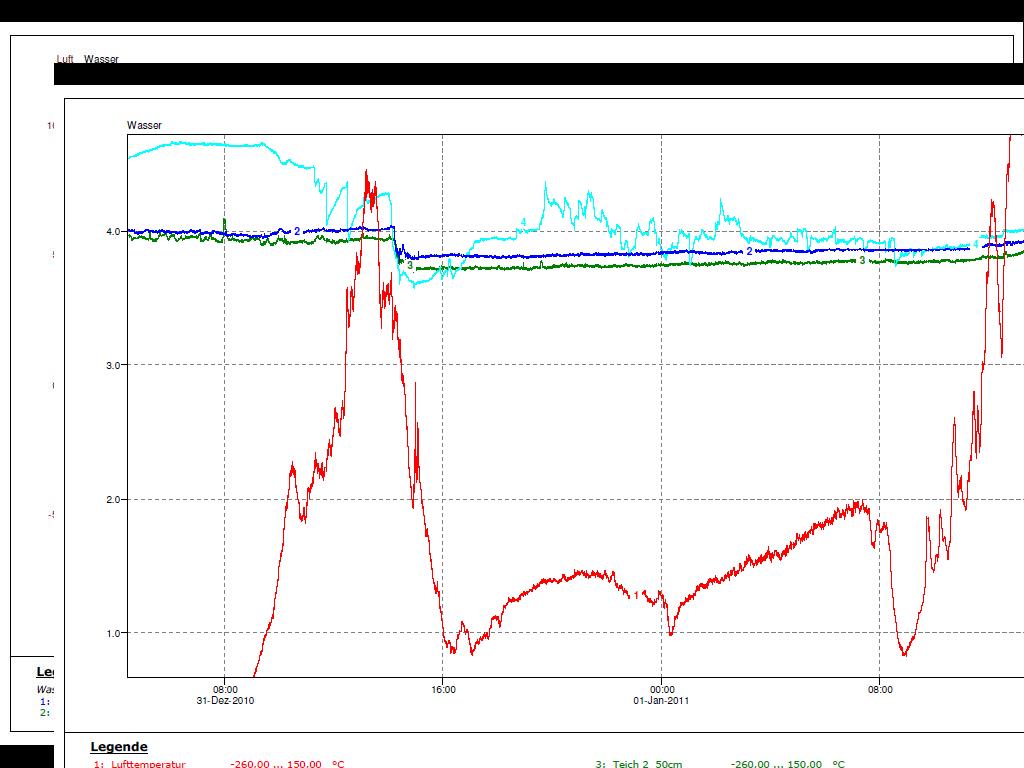Click the cyan curve marker 4 near 16:00
Screen dimensions: 1024x768
click(x=523, y=222)
